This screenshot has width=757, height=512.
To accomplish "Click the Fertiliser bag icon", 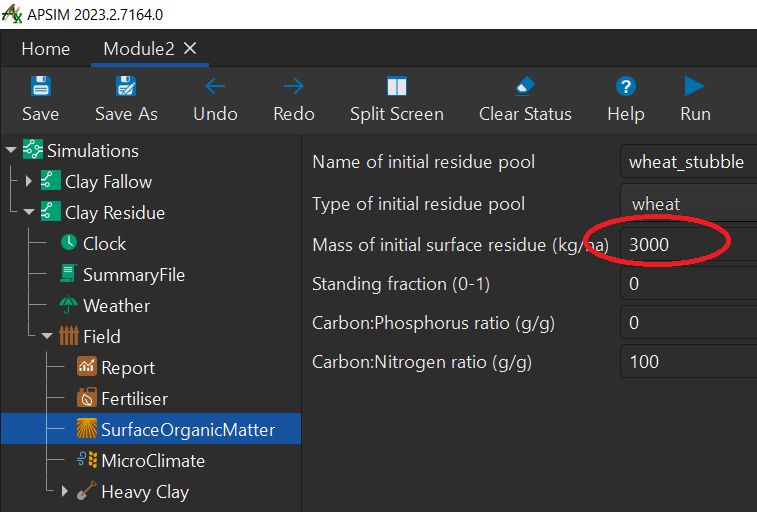I will click(x=86, y=398).
